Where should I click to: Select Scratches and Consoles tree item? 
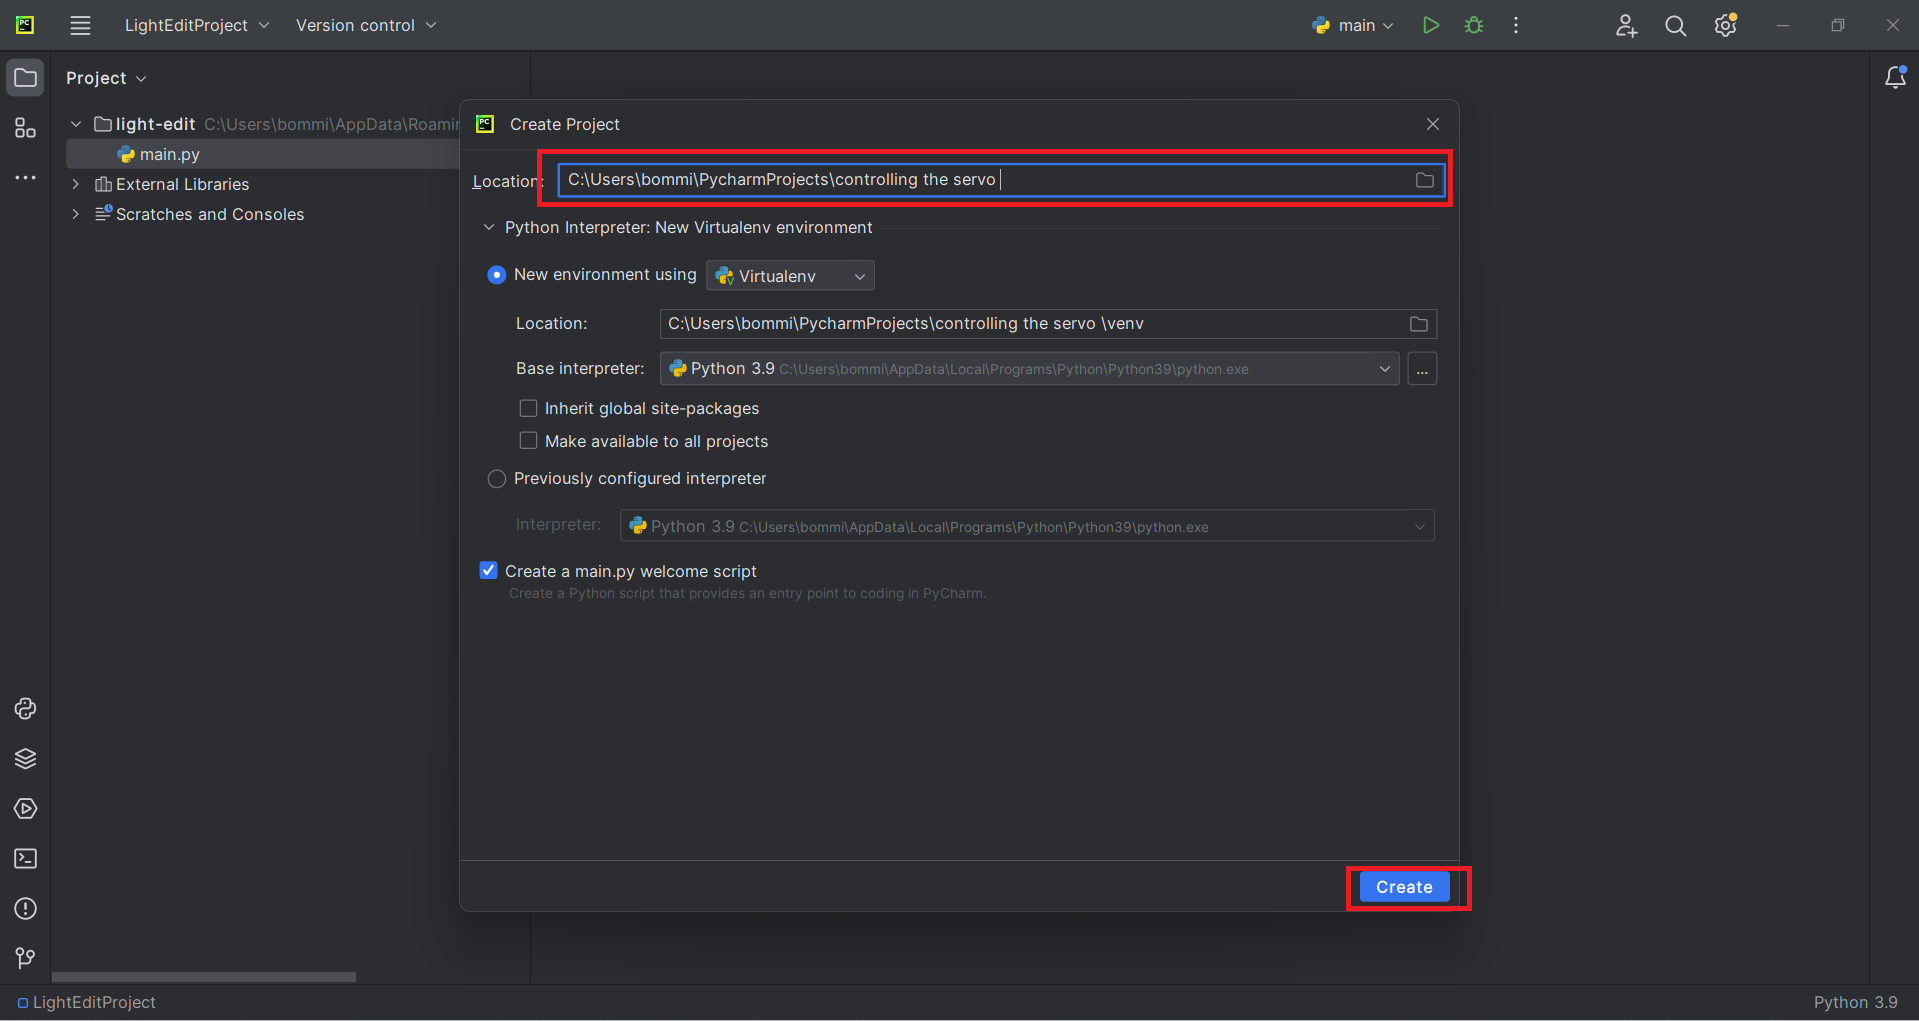point(209,214)
